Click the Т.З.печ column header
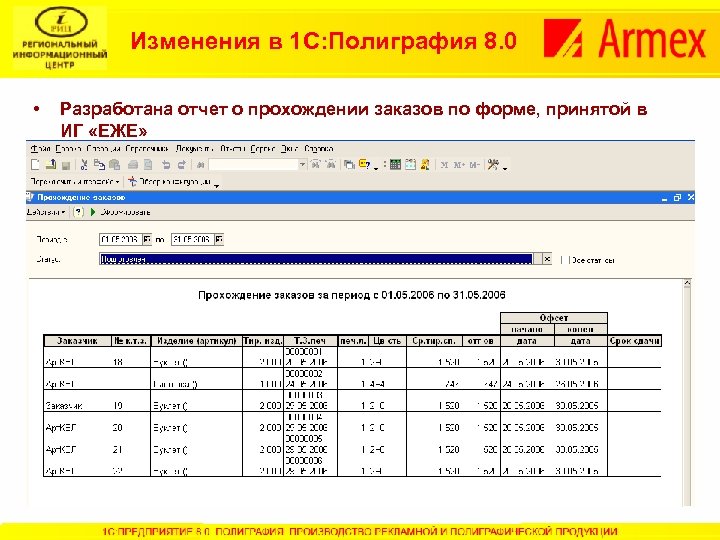 (310, 341)
